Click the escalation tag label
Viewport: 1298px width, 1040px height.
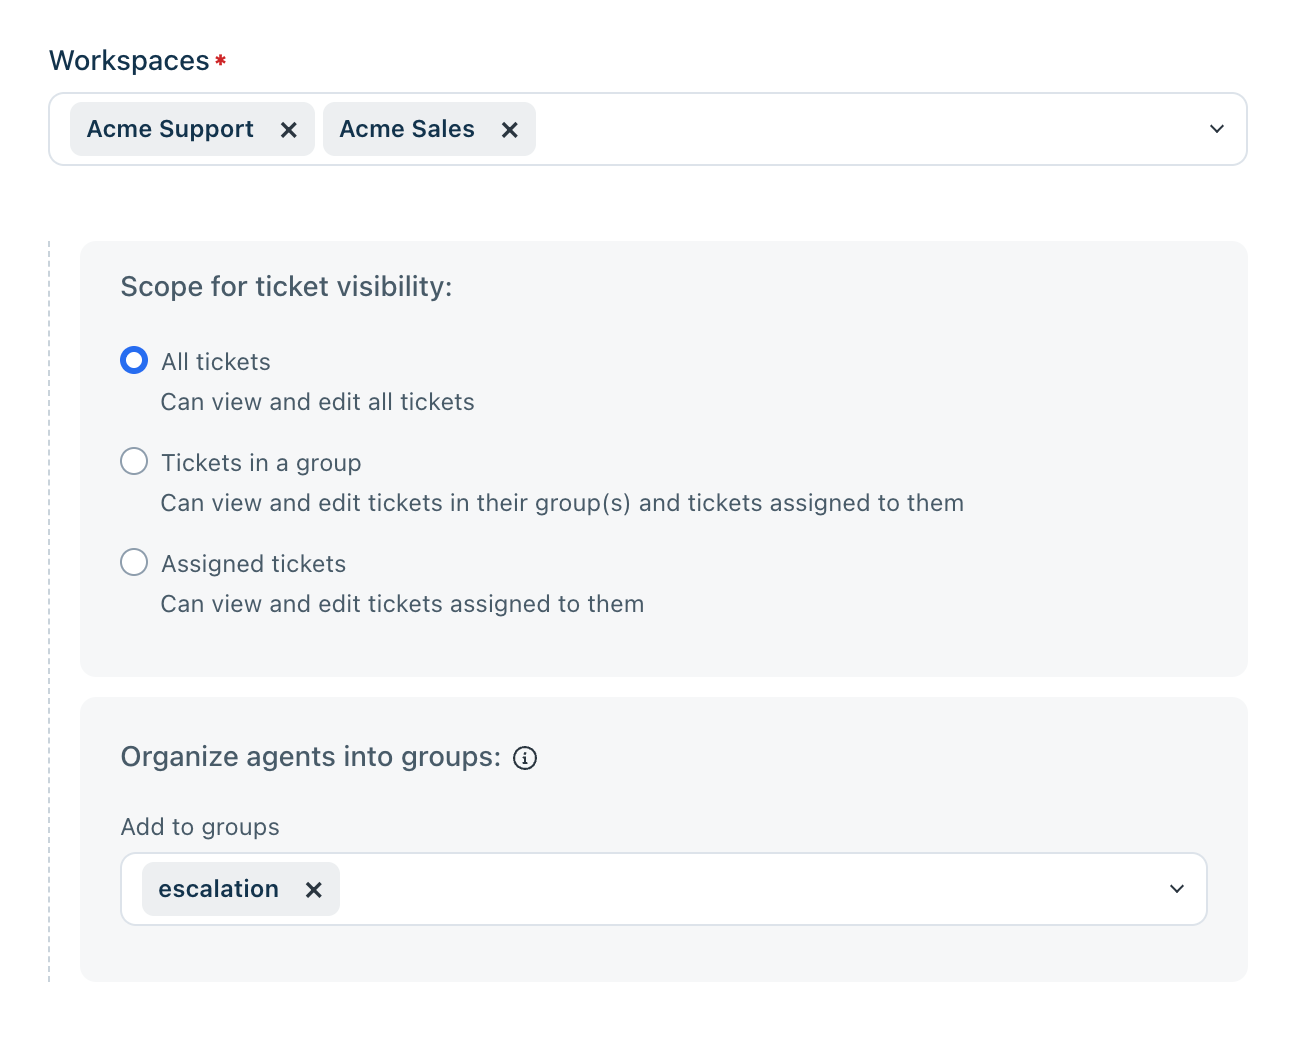[x=218, y=889]
